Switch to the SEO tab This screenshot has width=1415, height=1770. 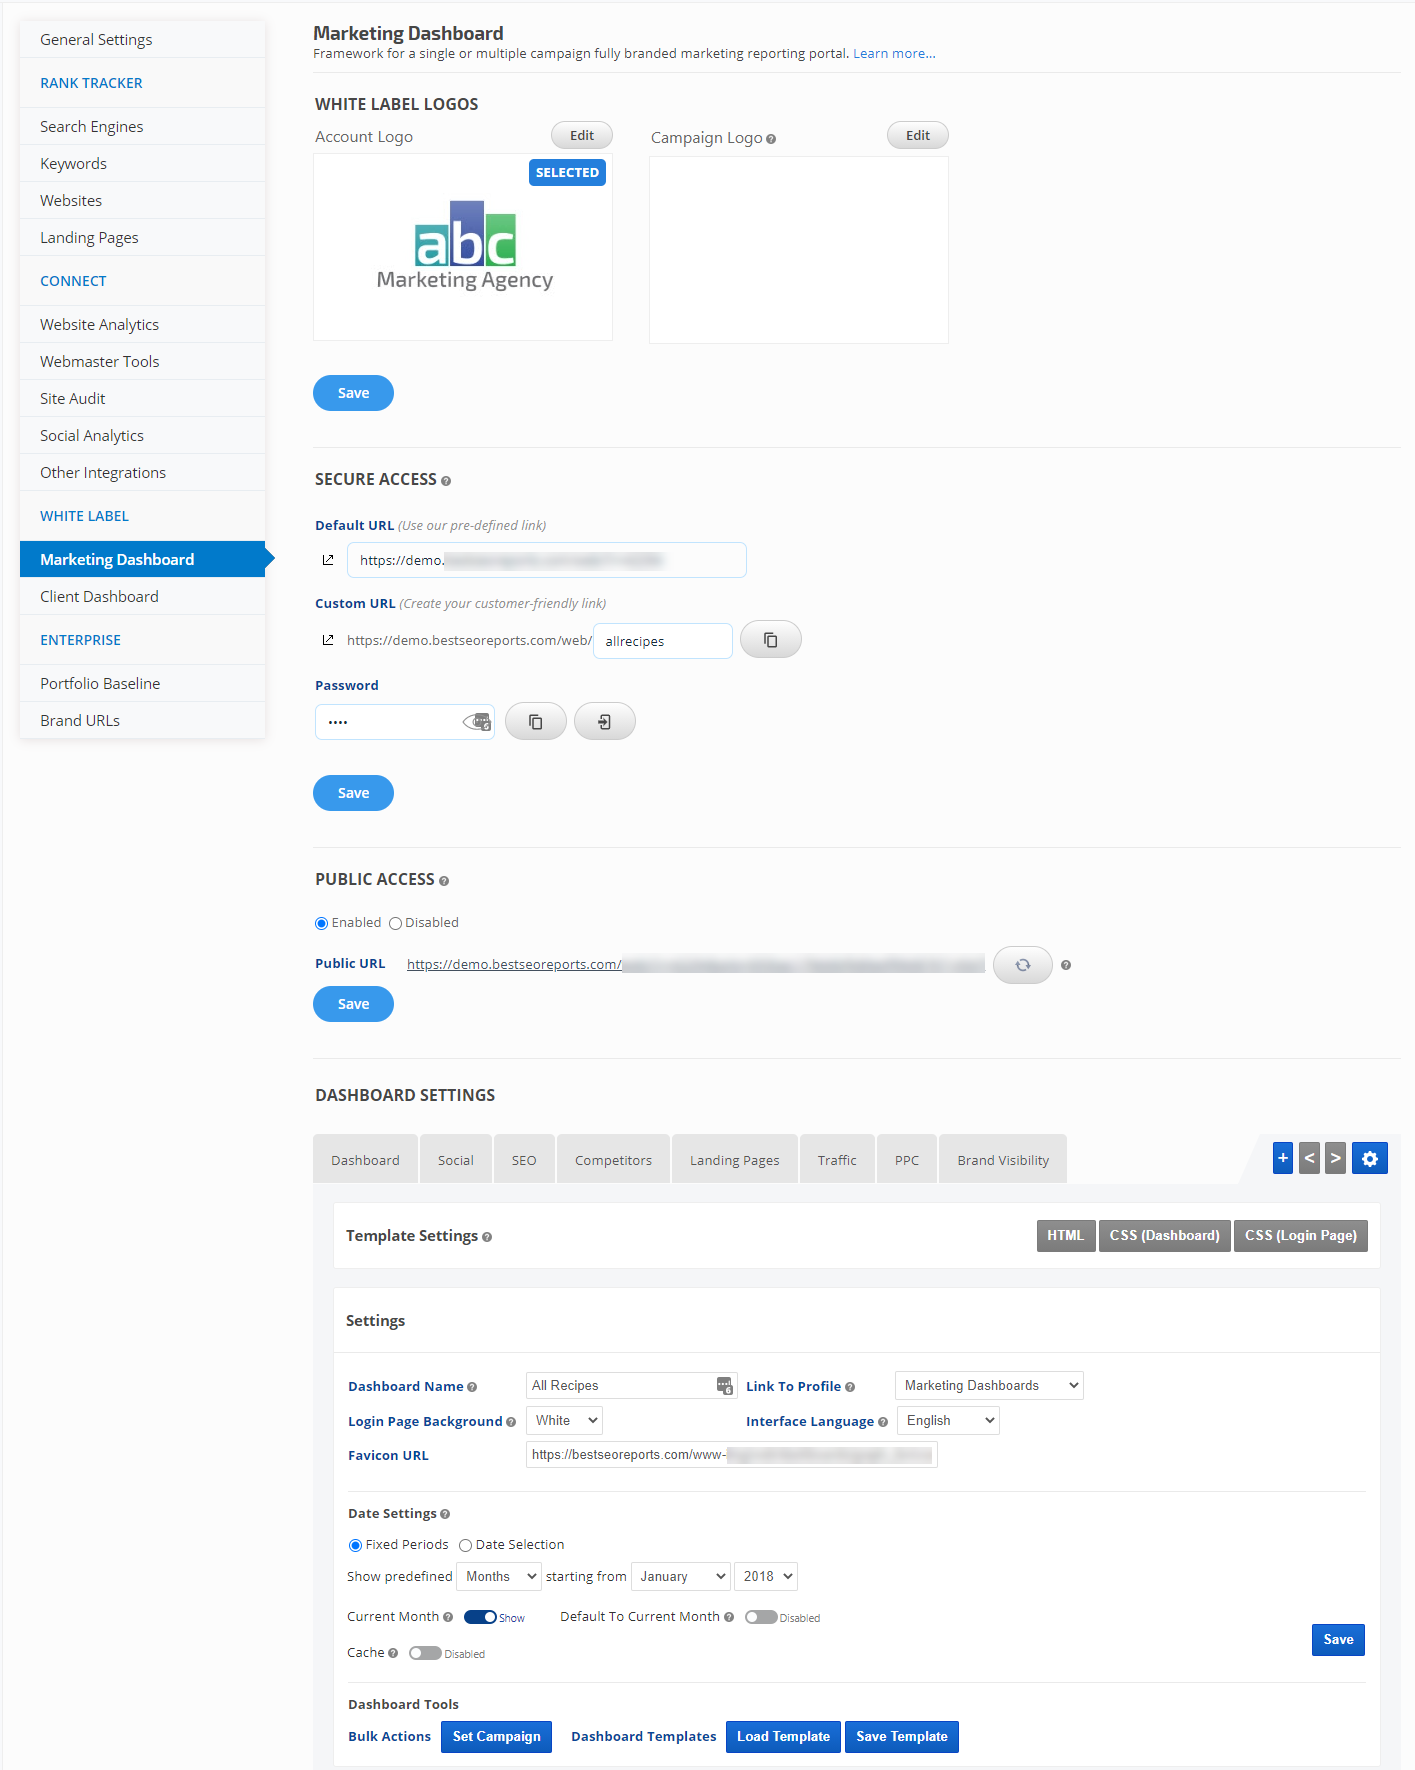(524, 1160)
